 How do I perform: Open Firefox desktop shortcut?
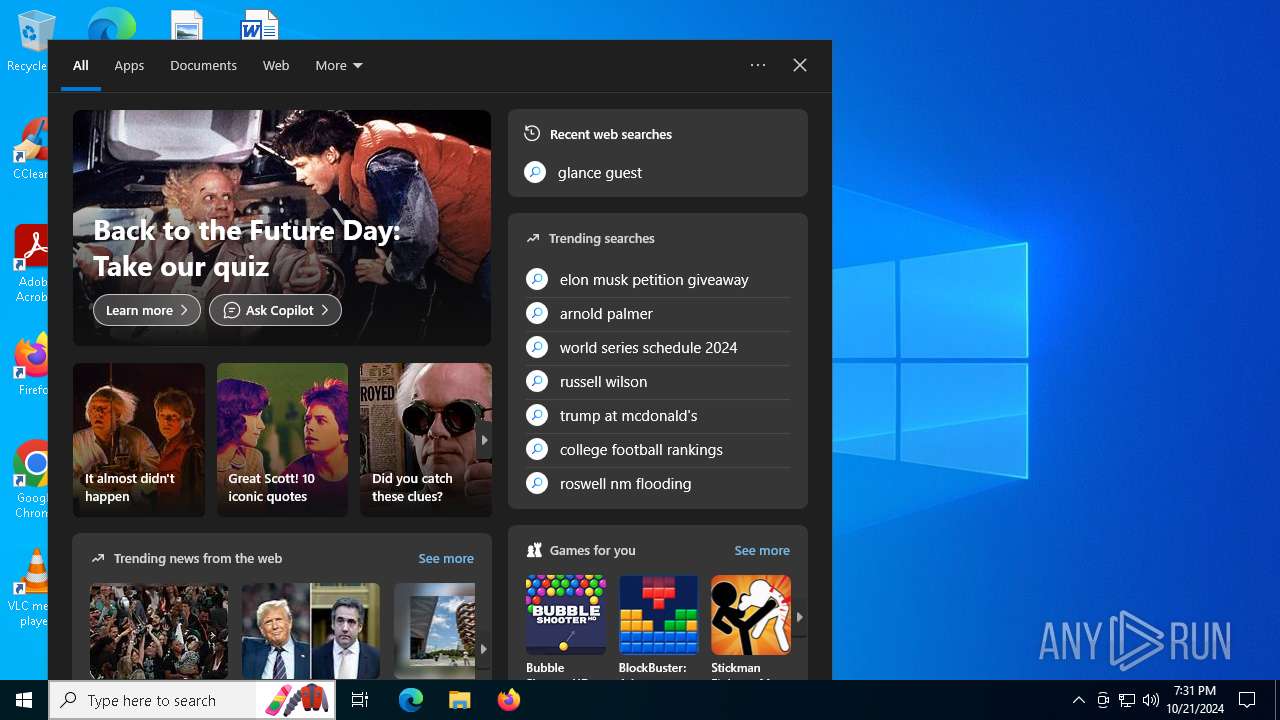point(32,365)
